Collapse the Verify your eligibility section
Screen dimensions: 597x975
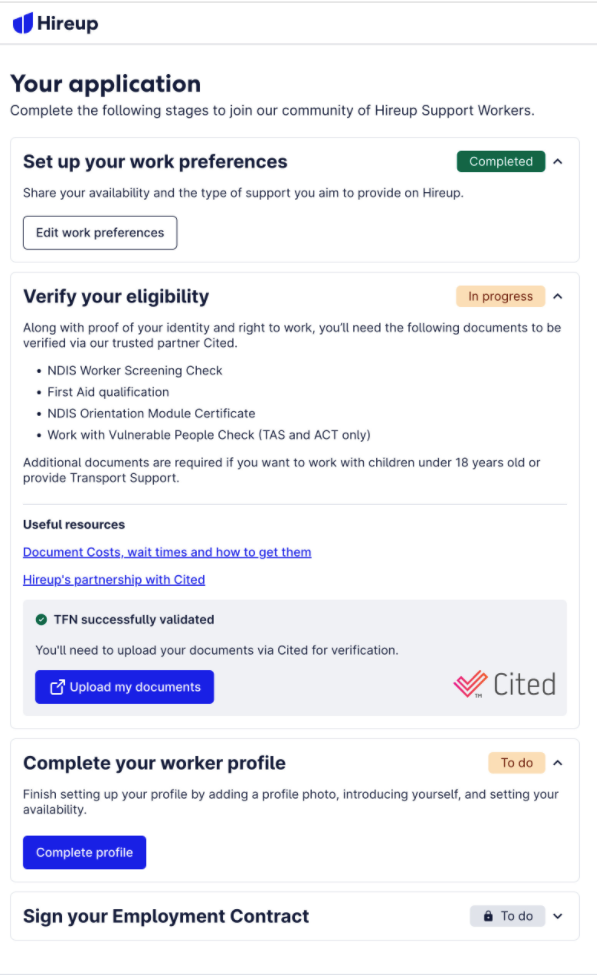point(558,297)
